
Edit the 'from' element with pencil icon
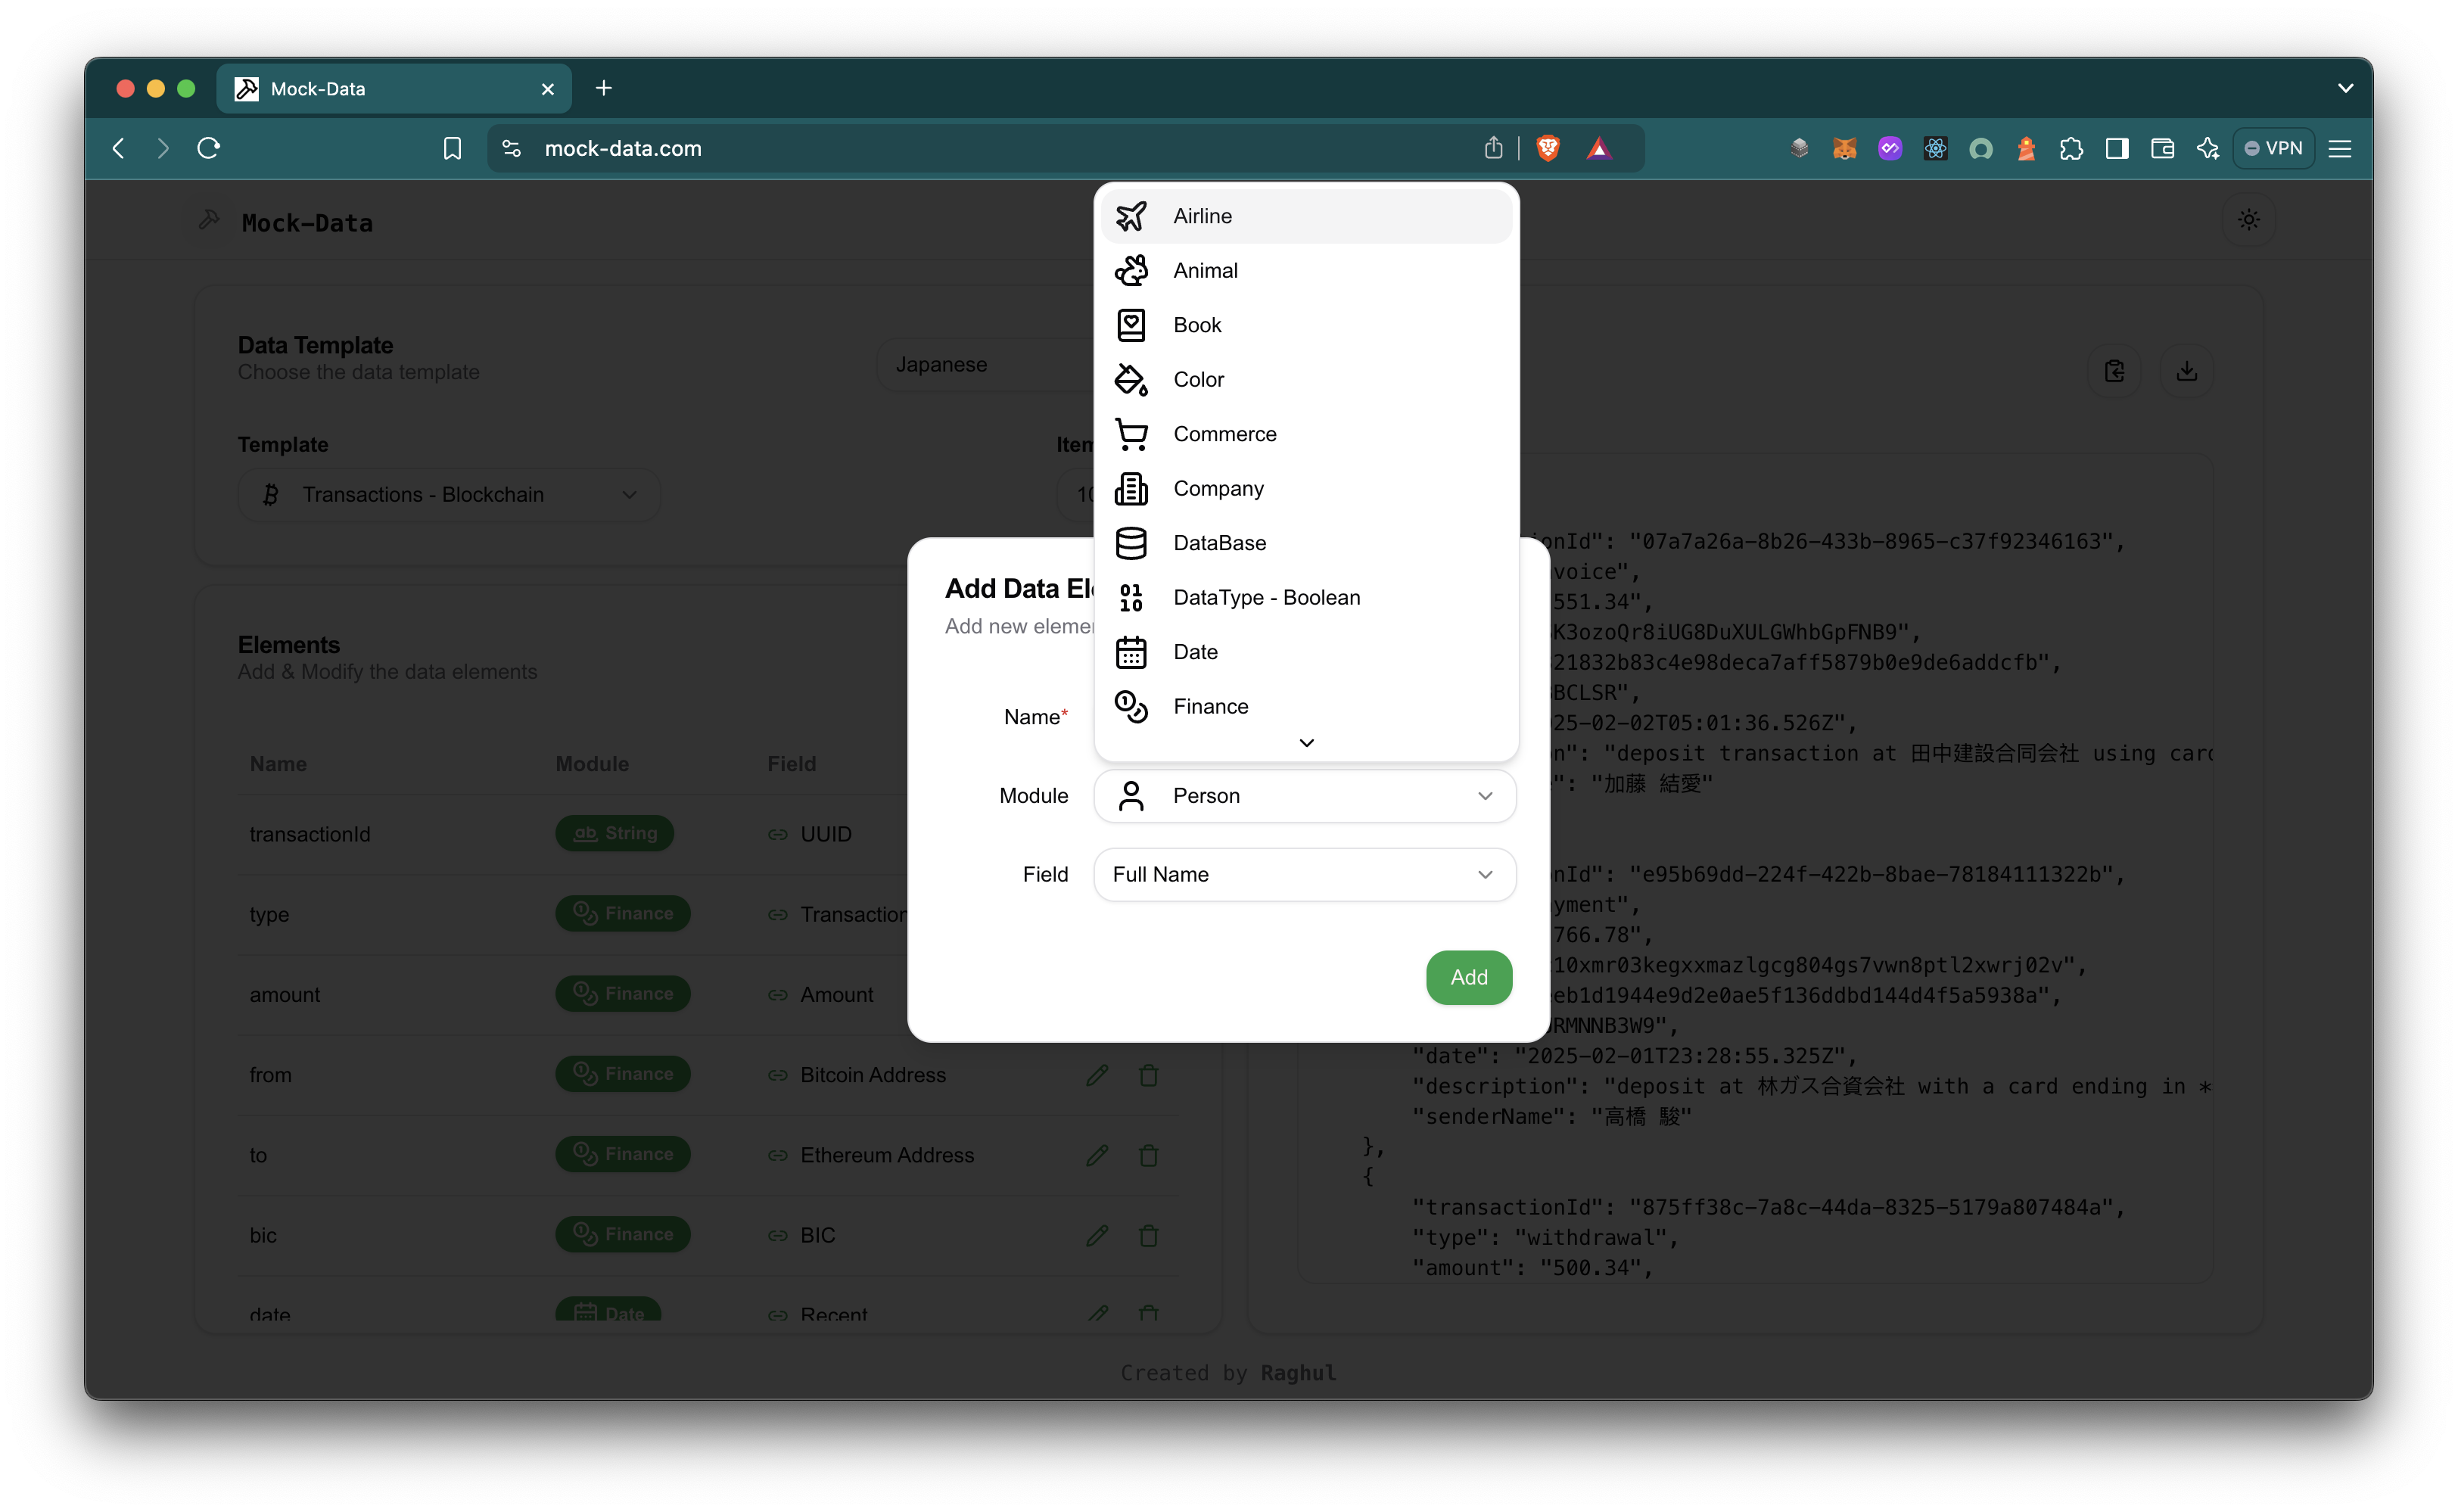1097,1075
